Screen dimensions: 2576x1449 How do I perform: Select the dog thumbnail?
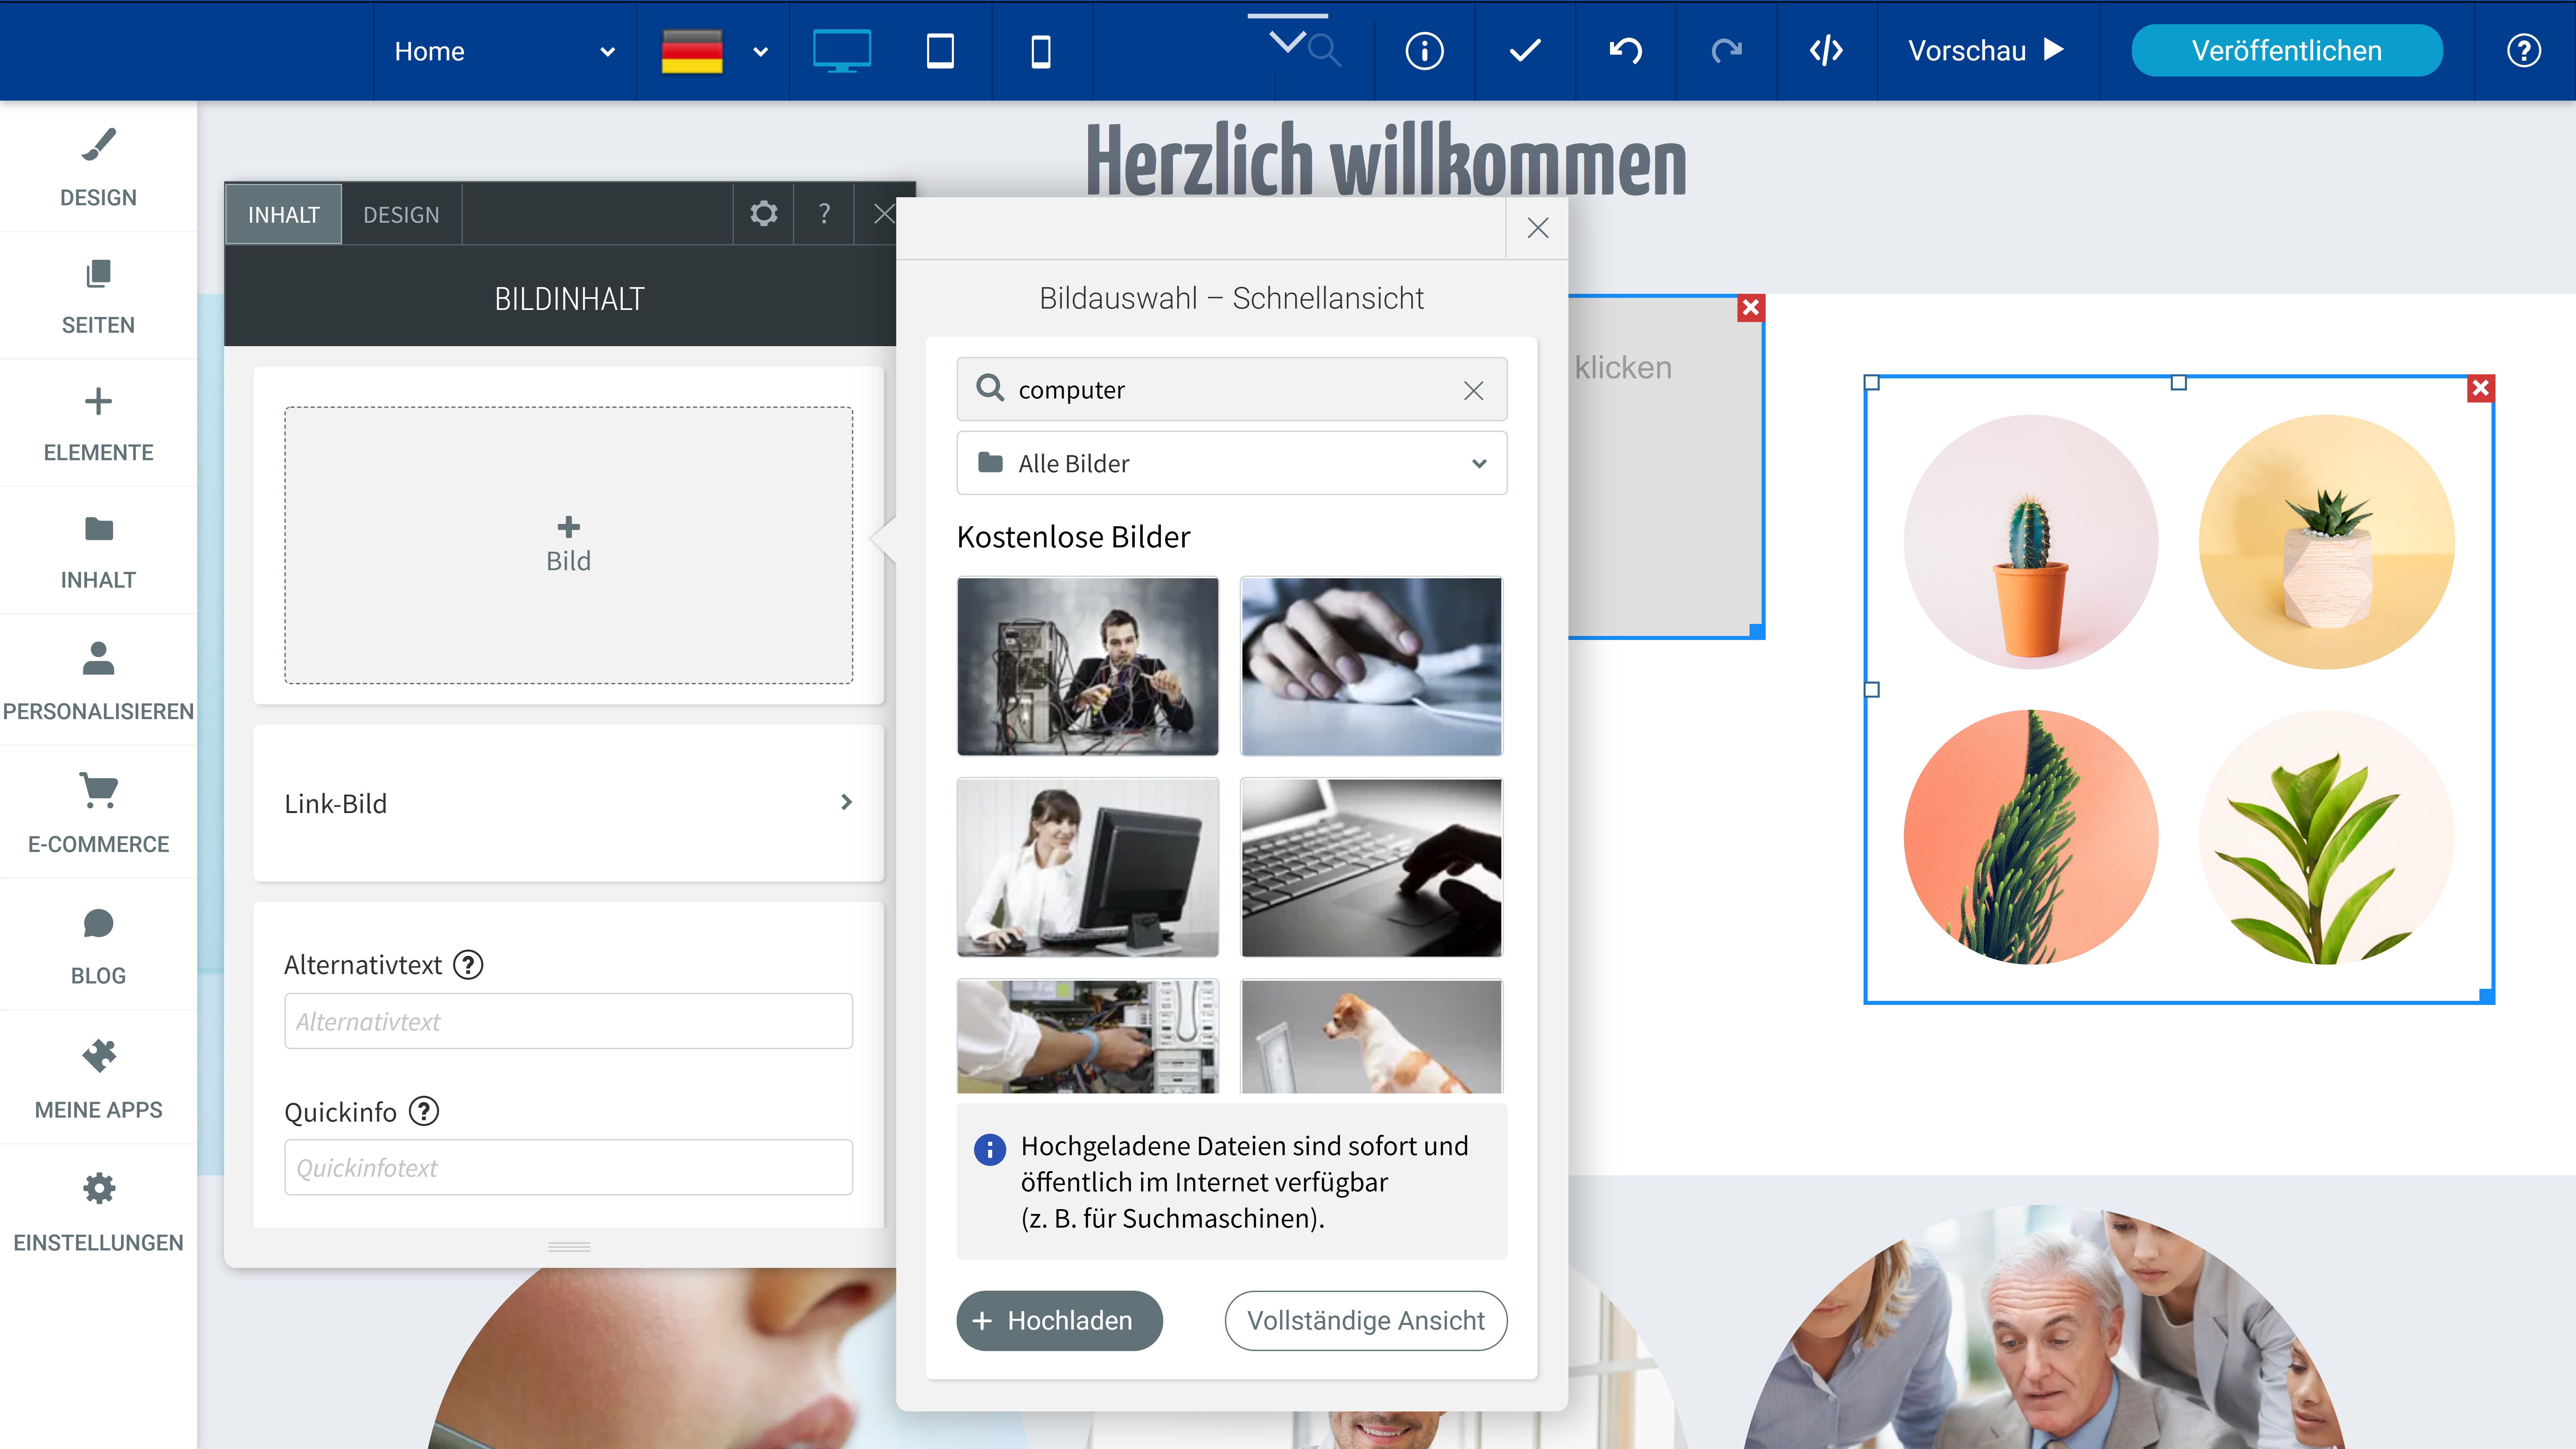1371,1036
